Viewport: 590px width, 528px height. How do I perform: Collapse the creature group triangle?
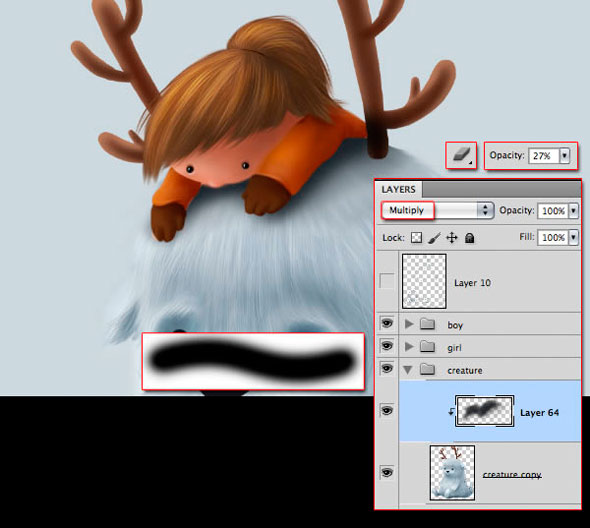[x=408, y=370]
